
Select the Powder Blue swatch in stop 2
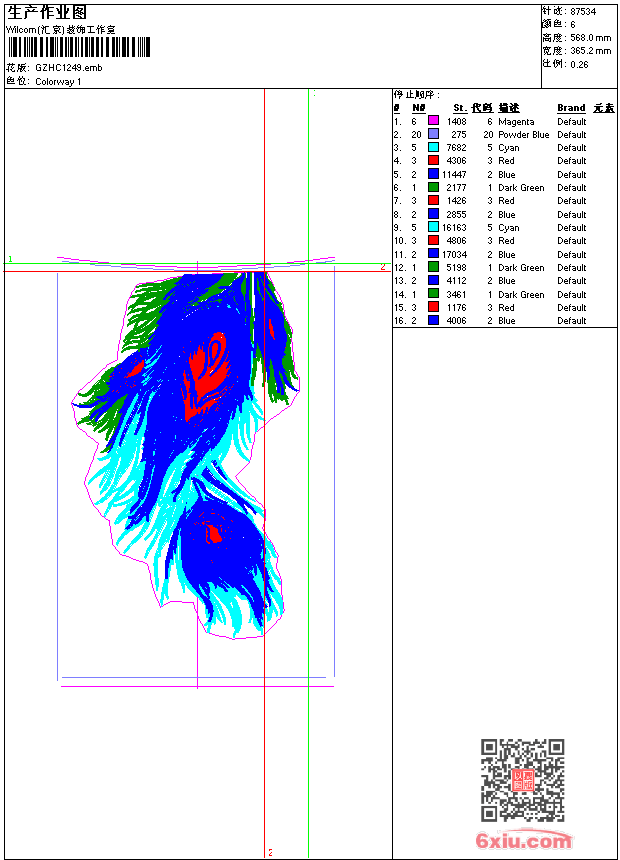click(433, 134)
